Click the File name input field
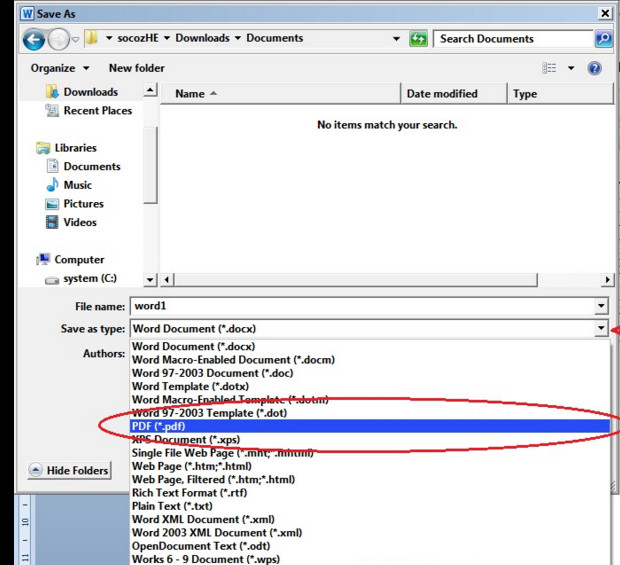This screenshot has height=565, width=620. pyautogui.click(x=363, y=306)
